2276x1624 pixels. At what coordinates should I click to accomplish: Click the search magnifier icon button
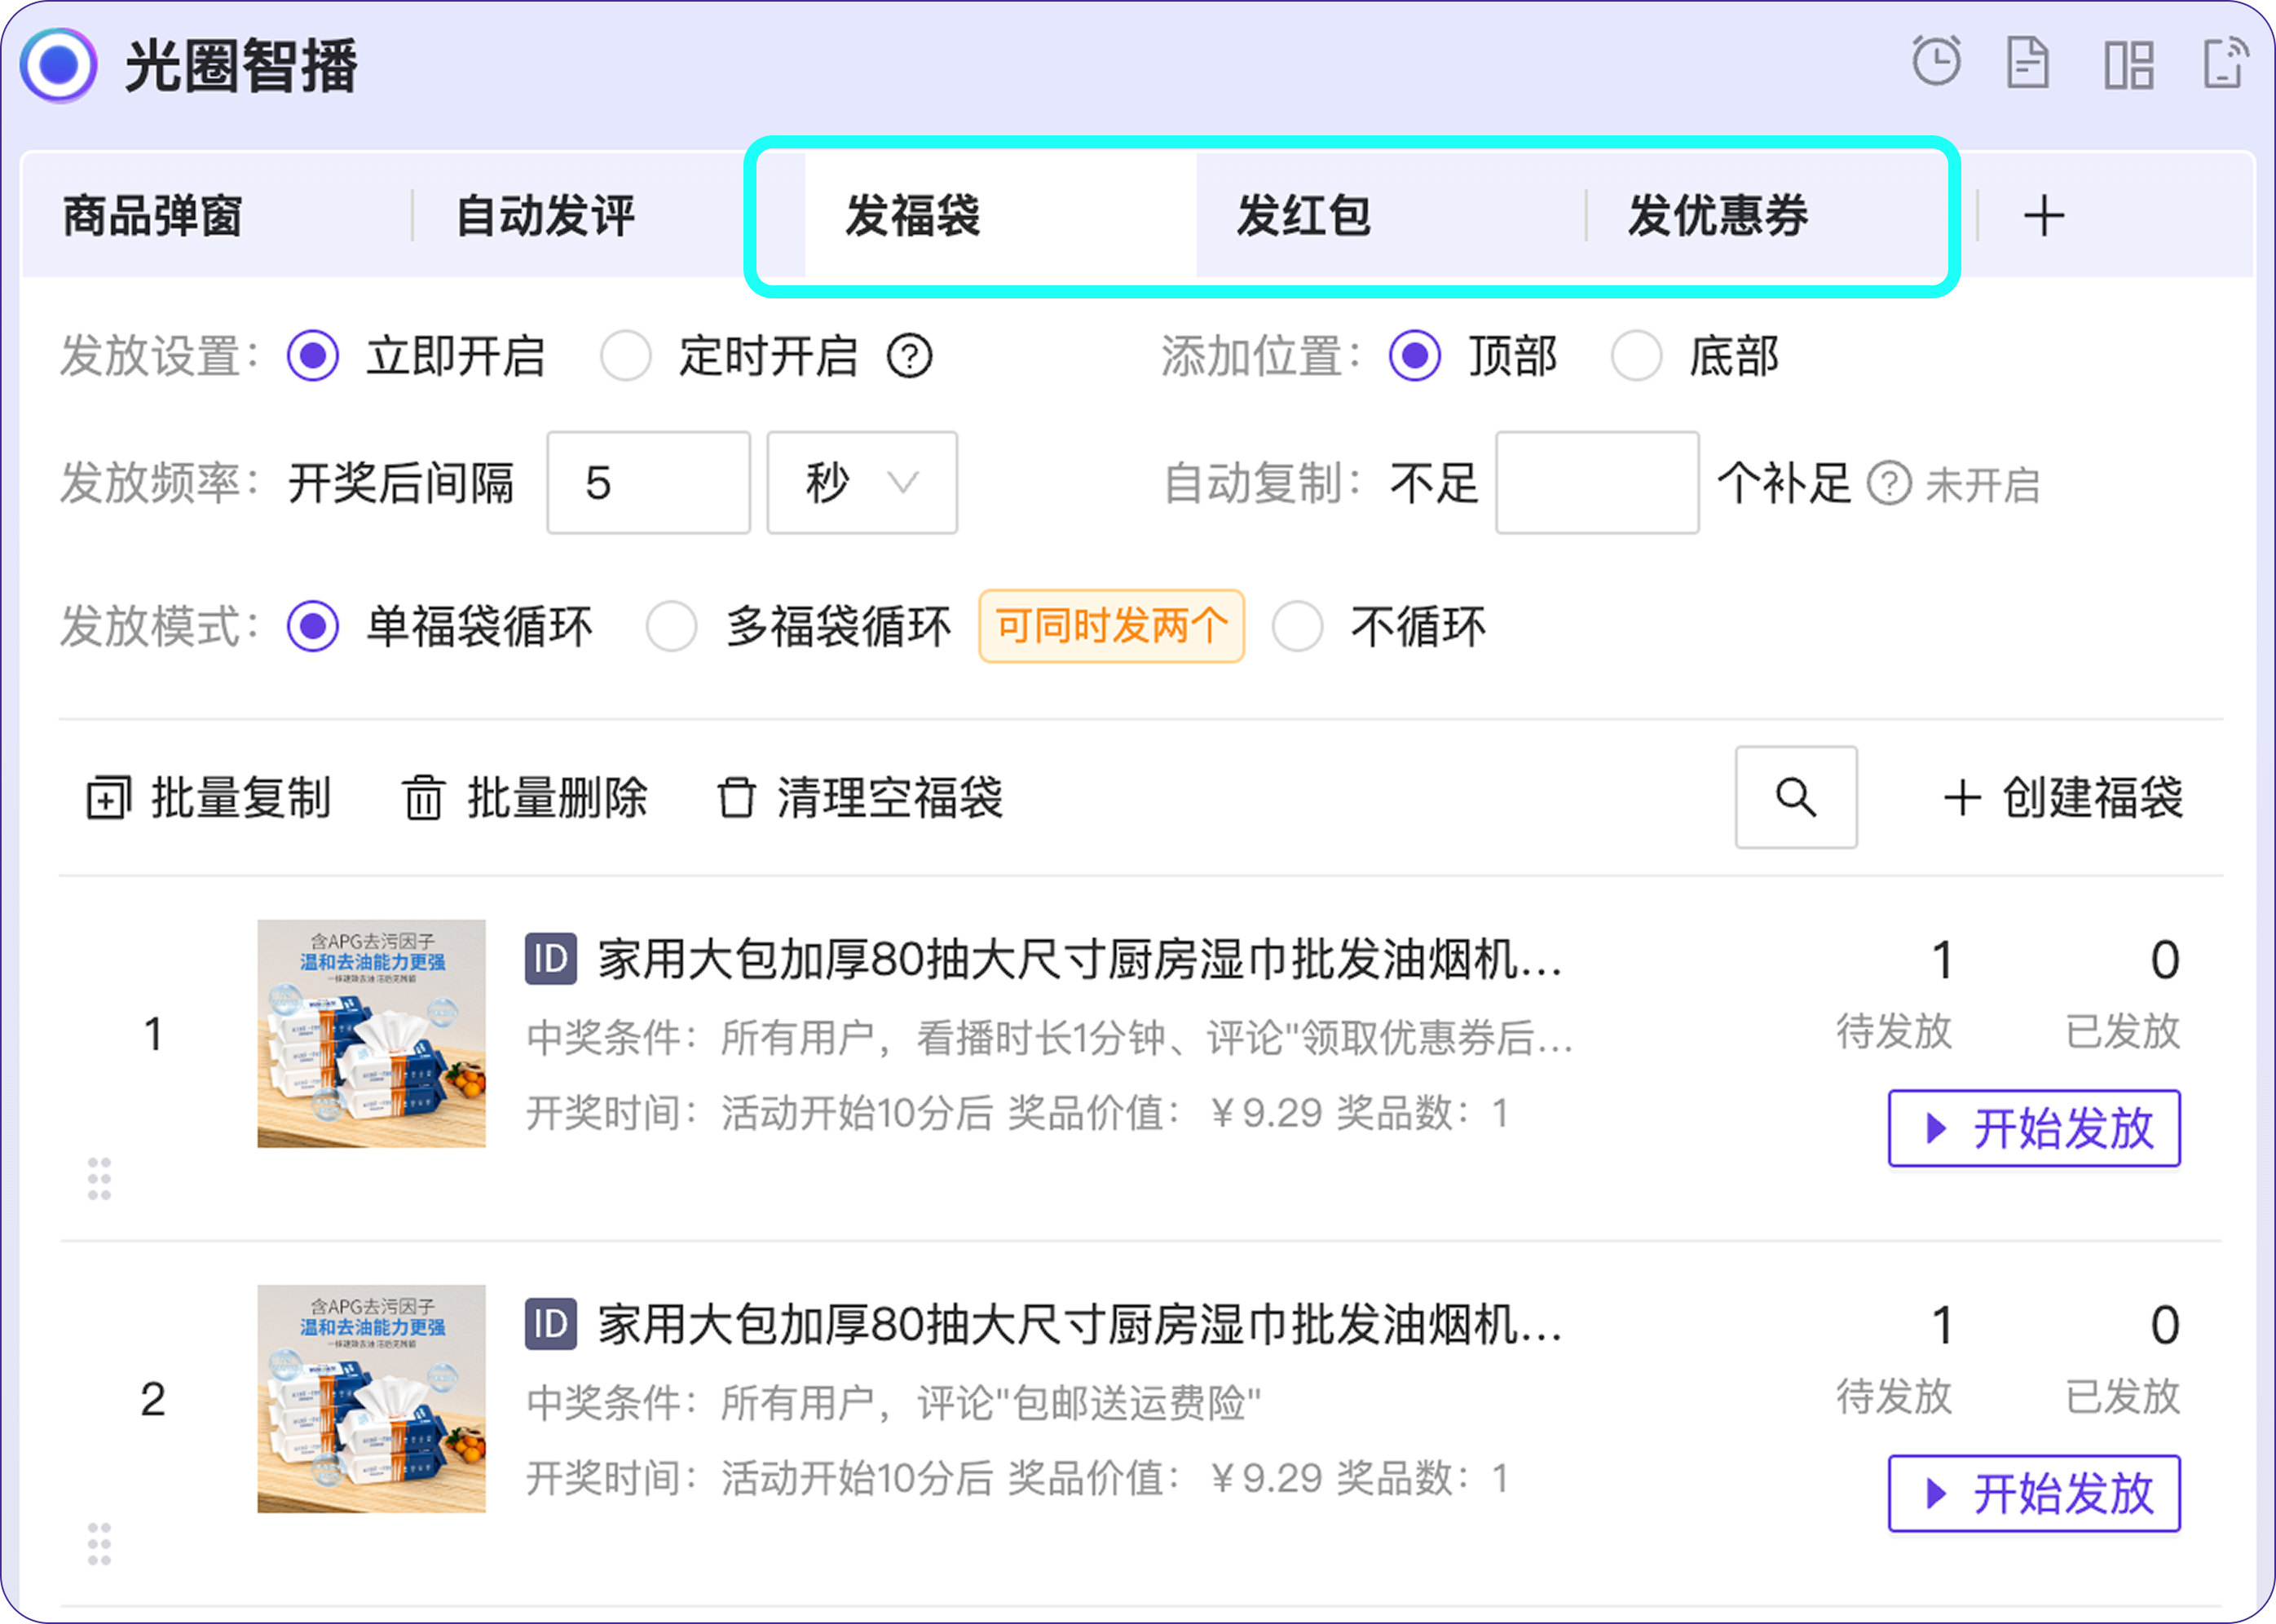1796,797
